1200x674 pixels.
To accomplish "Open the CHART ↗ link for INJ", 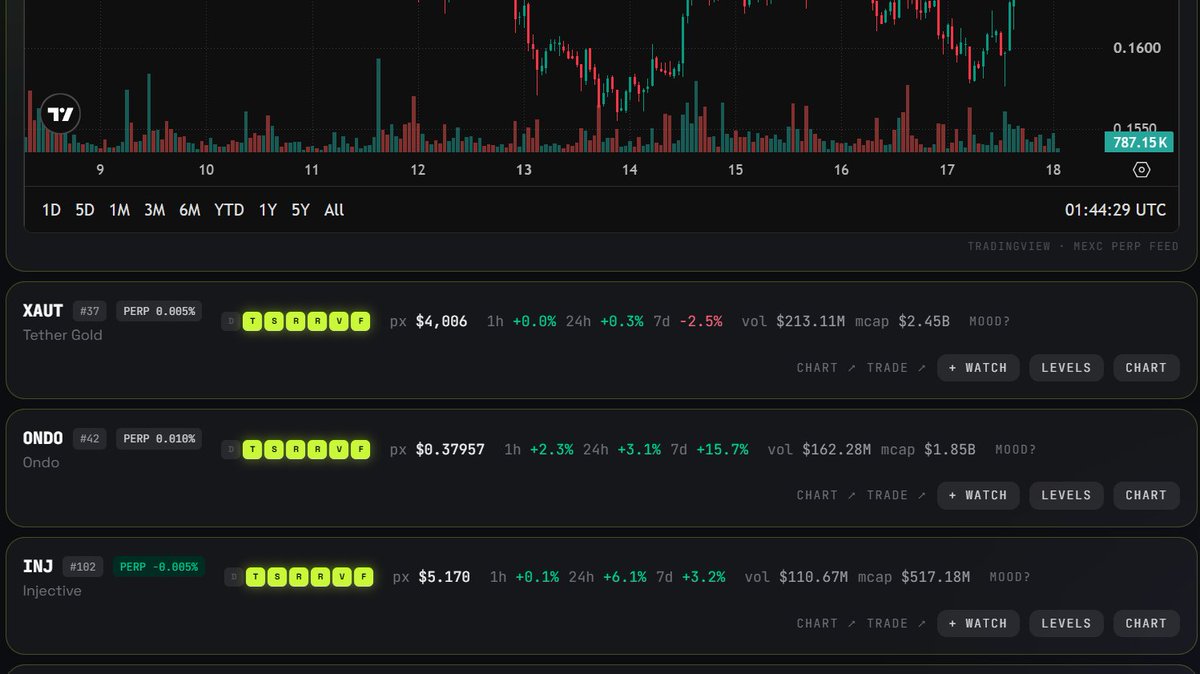I will point(826,623).
